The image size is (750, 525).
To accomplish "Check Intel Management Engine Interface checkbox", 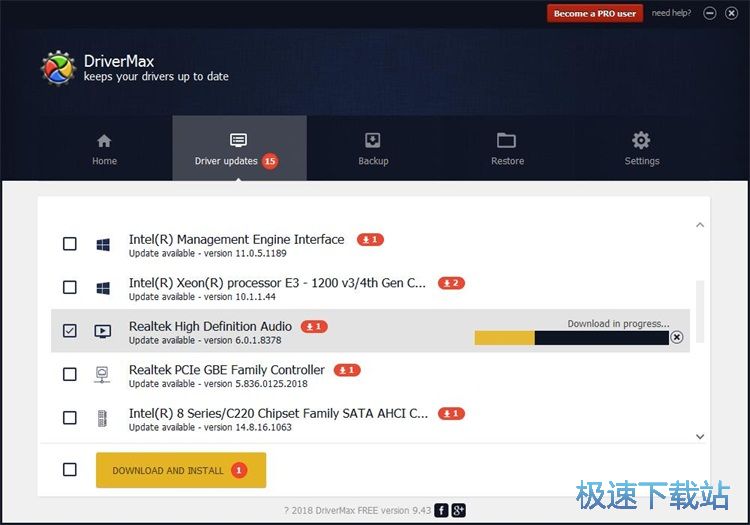I will (x=70, y=244).
